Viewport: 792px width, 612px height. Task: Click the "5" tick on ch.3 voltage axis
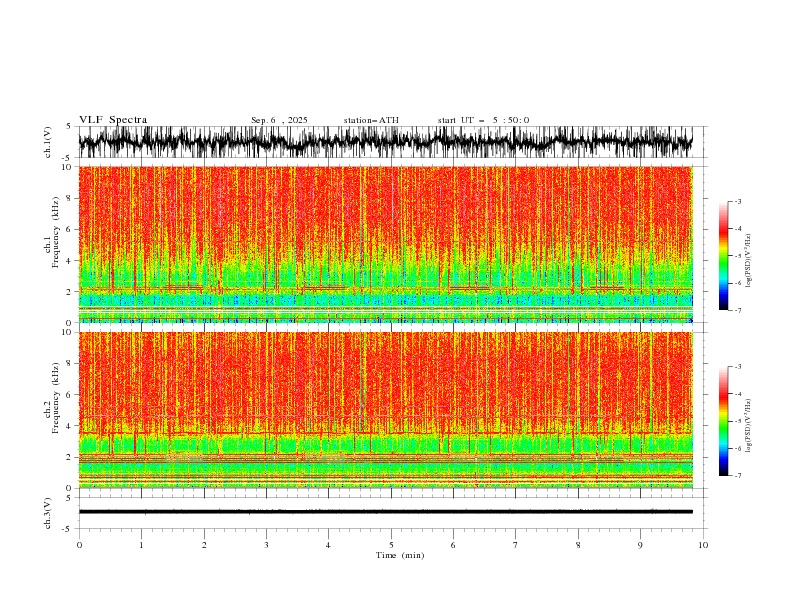[69, 497]
